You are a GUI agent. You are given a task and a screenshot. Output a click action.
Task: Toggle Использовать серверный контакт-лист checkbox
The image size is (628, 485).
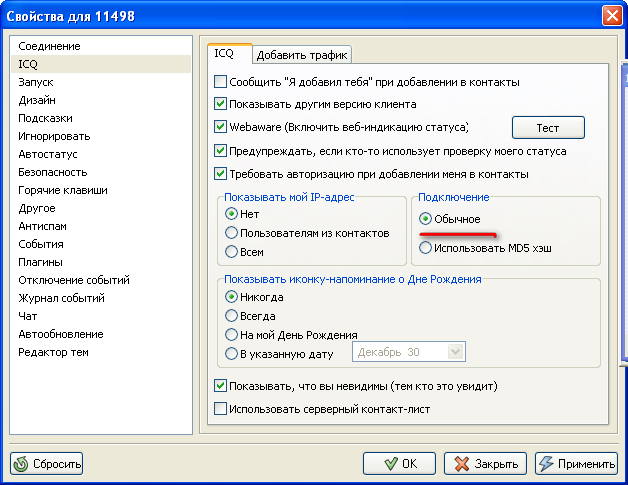(x=221, y=408)
